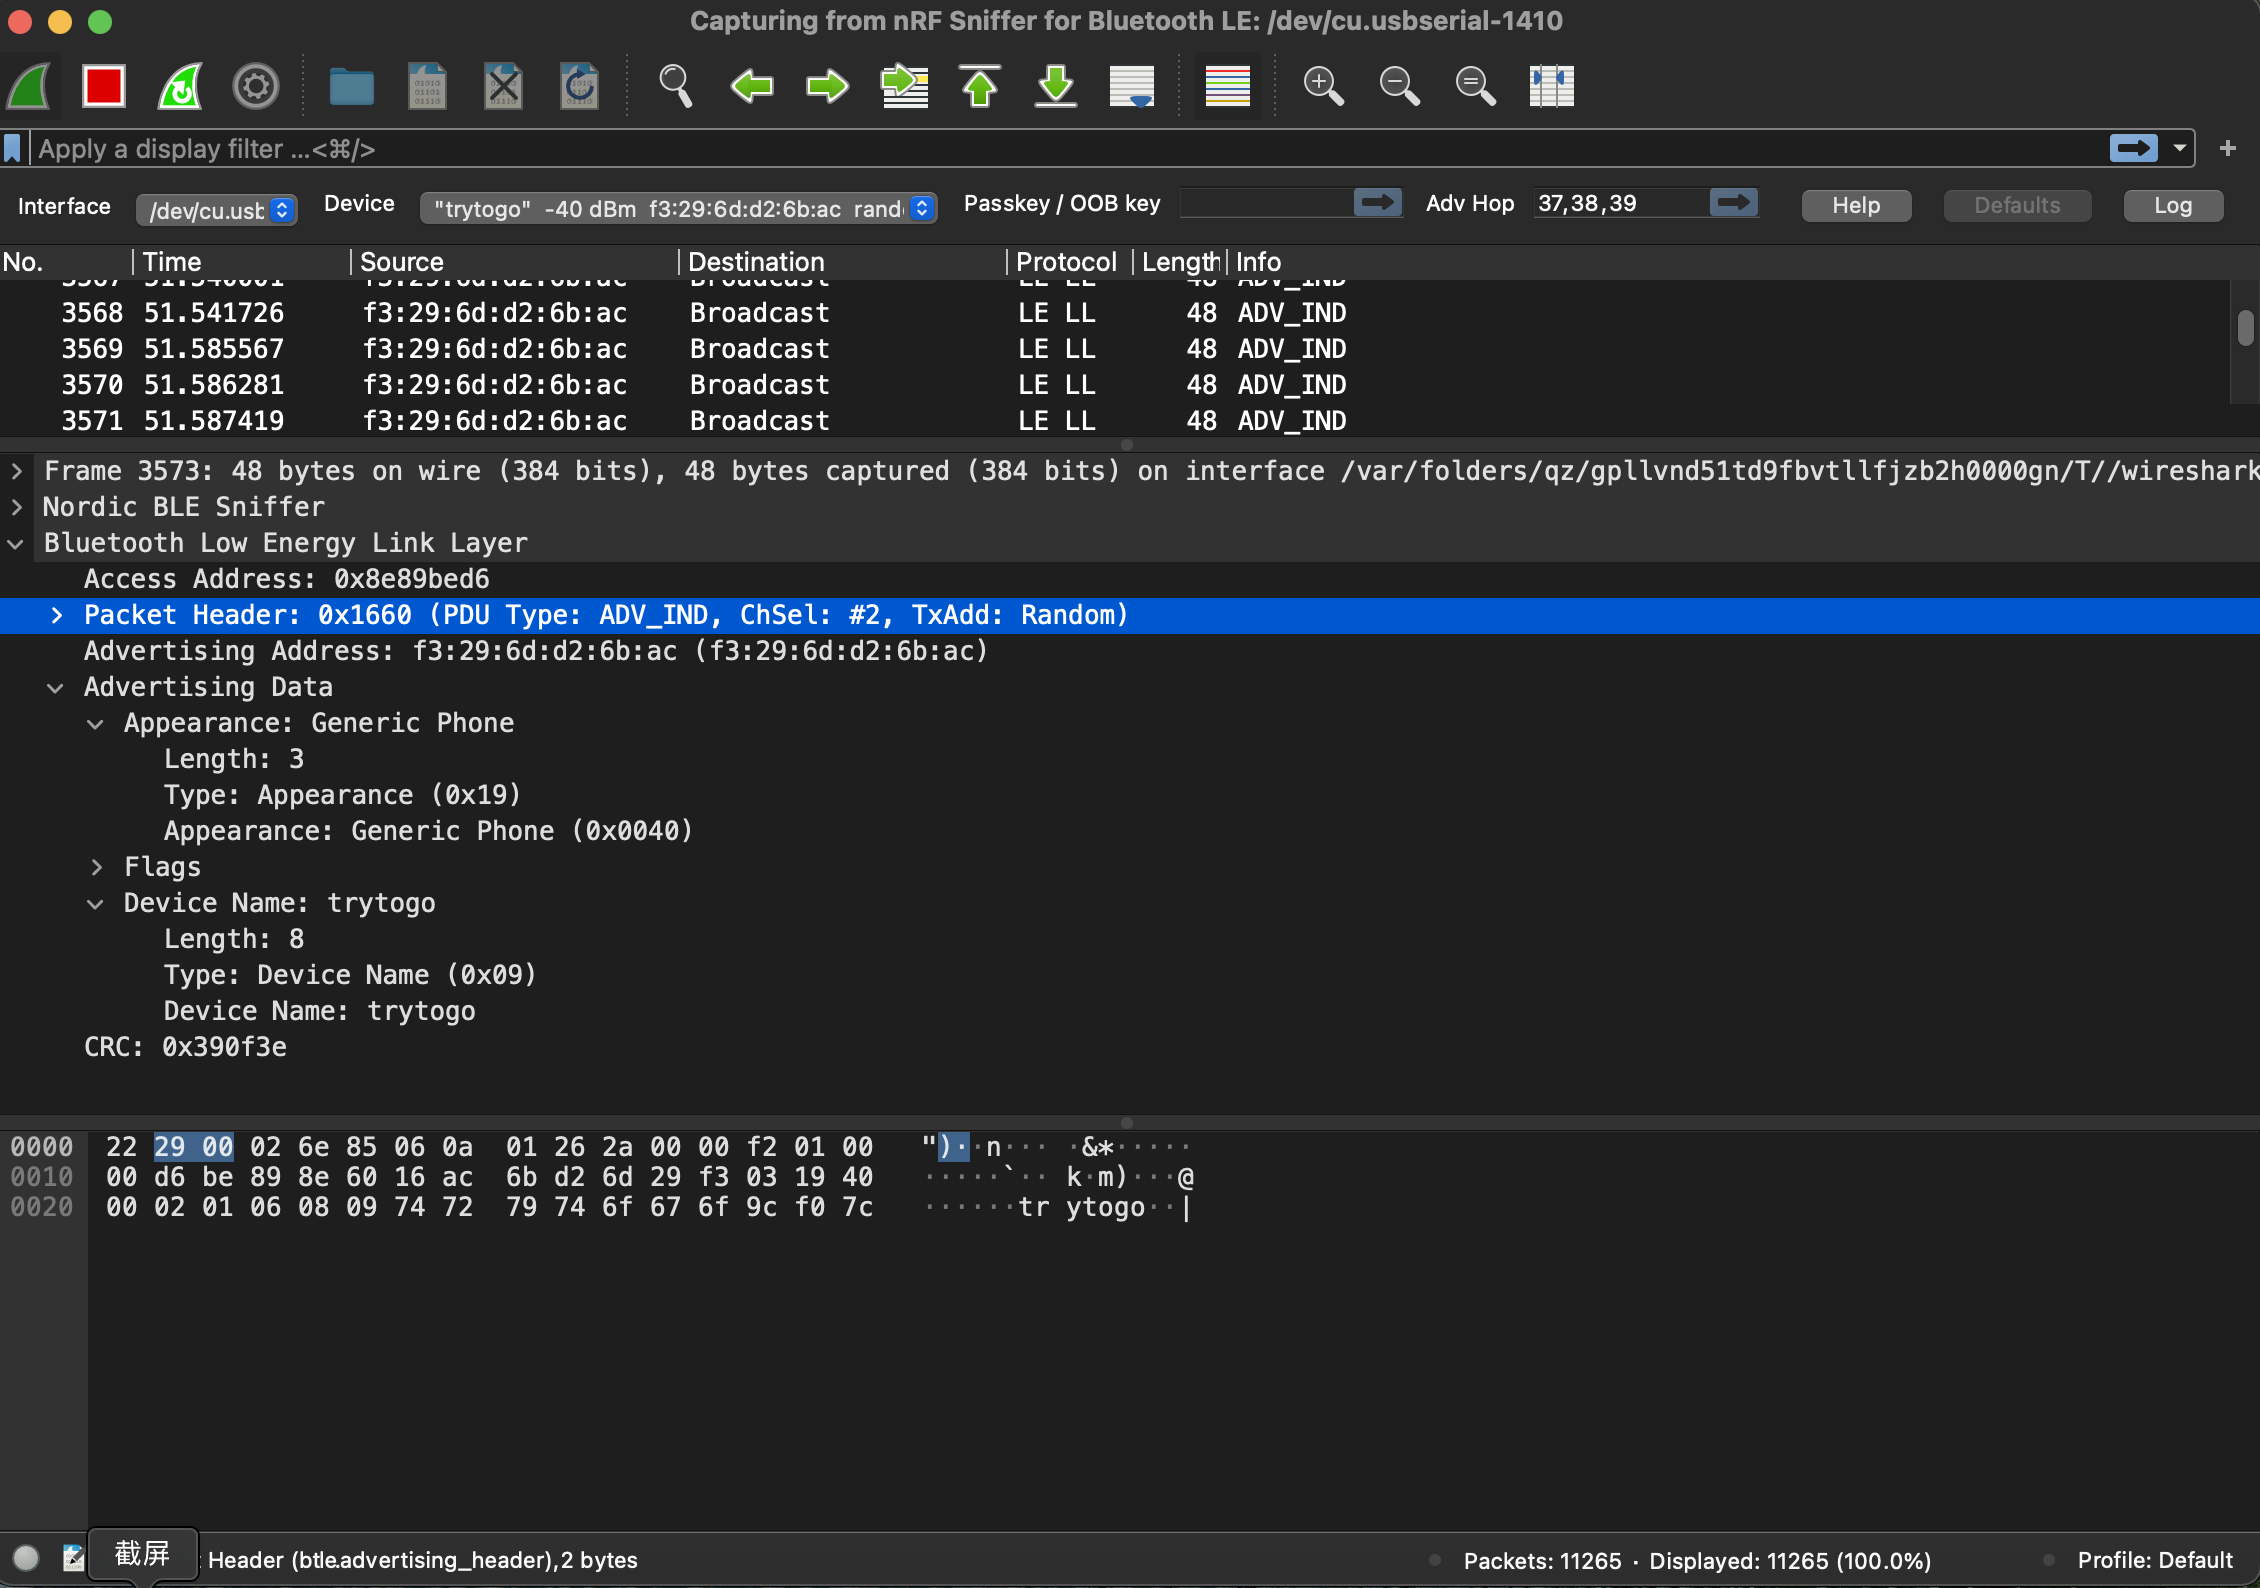Go back to previous packet arrow

(752, 87)
